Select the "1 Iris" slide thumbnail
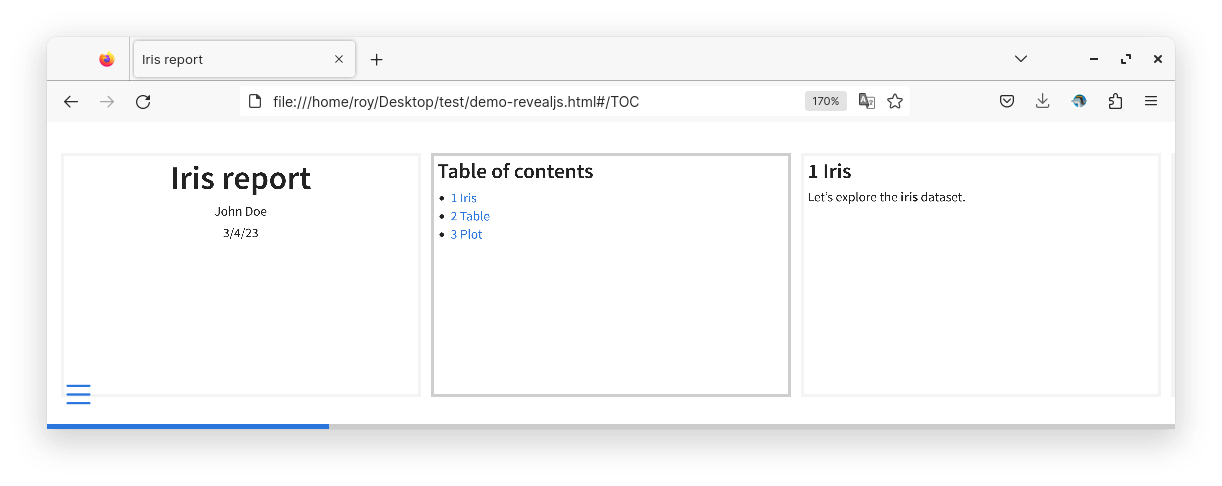 tap(980, 275)
